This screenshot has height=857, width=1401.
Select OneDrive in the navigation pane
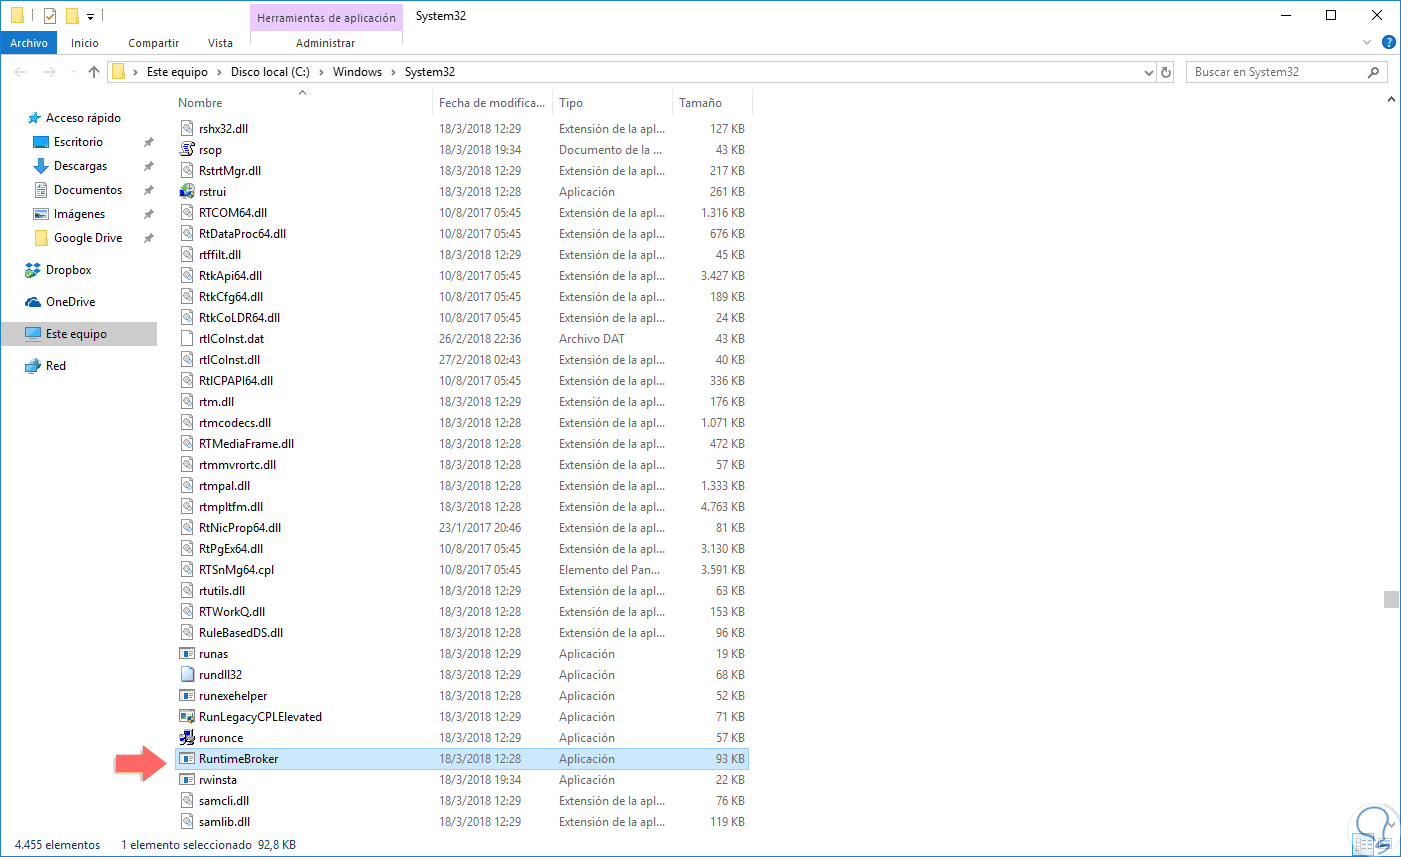tap(69, 301)
